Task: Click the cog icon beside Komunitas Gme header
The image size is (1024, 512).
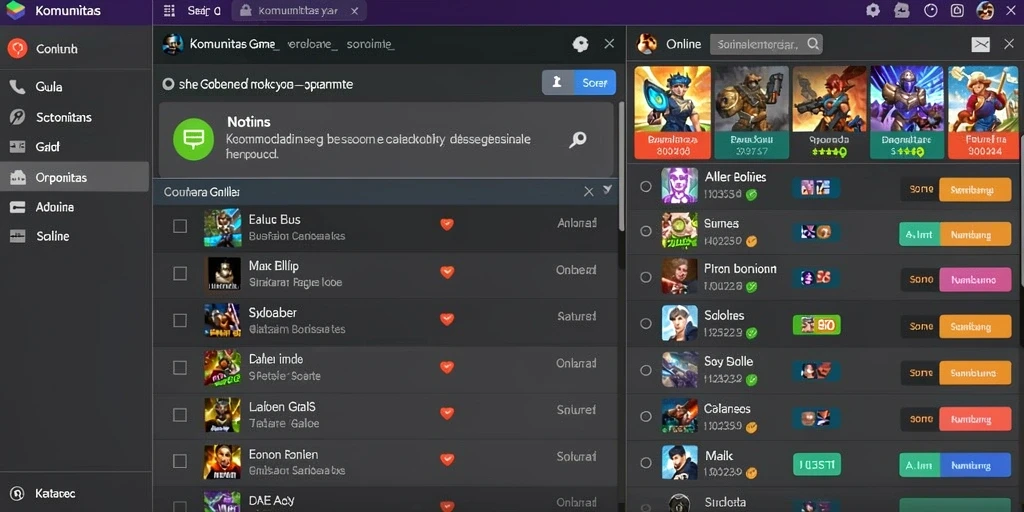Action: point(580,44)
